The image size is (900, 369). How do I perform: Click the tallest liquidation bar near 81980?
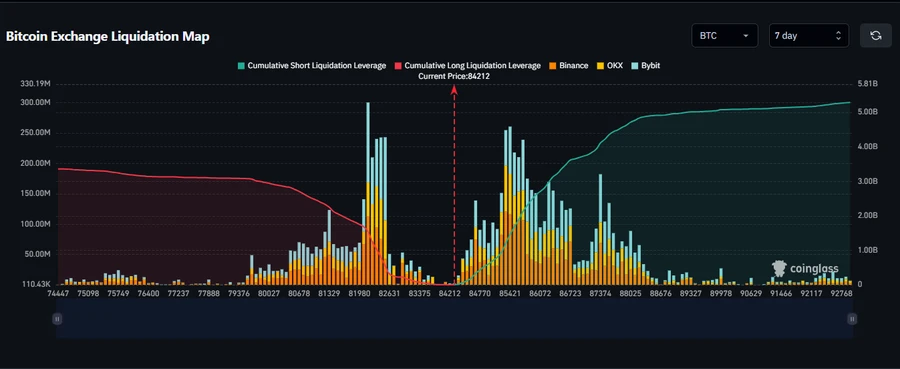368,193
